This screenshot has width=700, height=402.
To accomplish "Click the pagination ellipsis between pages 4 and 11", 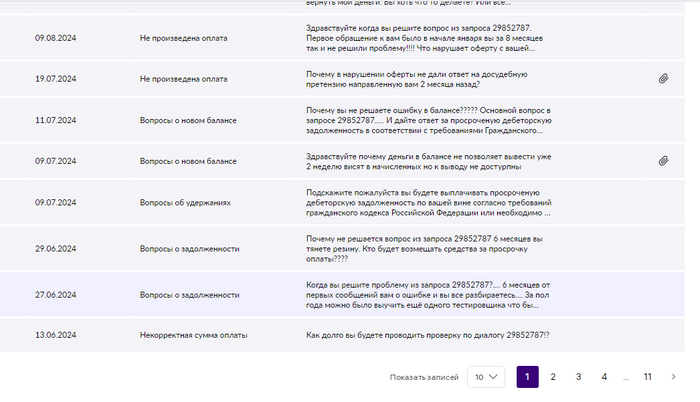I will pyautogui.click(x=626, y=377).
